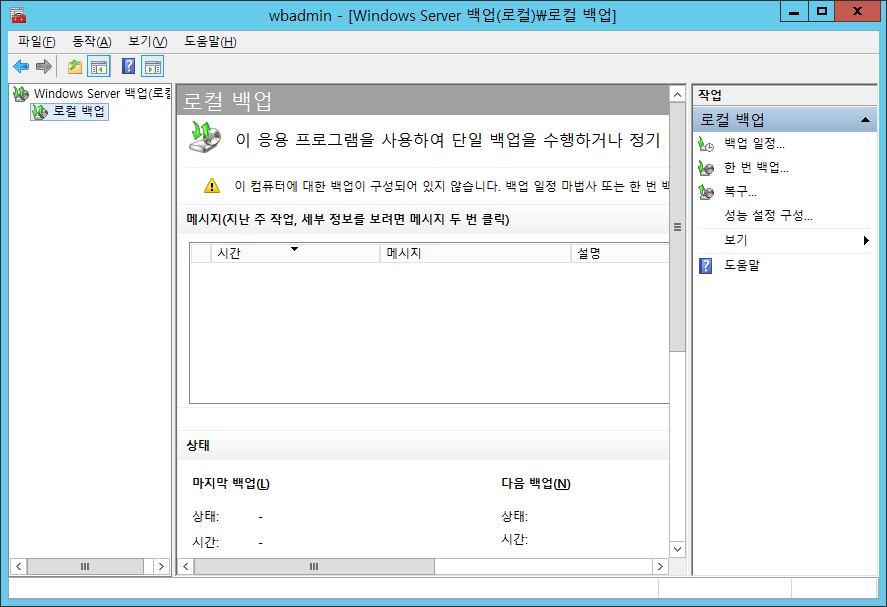
Task: Click the large backup disc header icon
Action: [204, 137]
